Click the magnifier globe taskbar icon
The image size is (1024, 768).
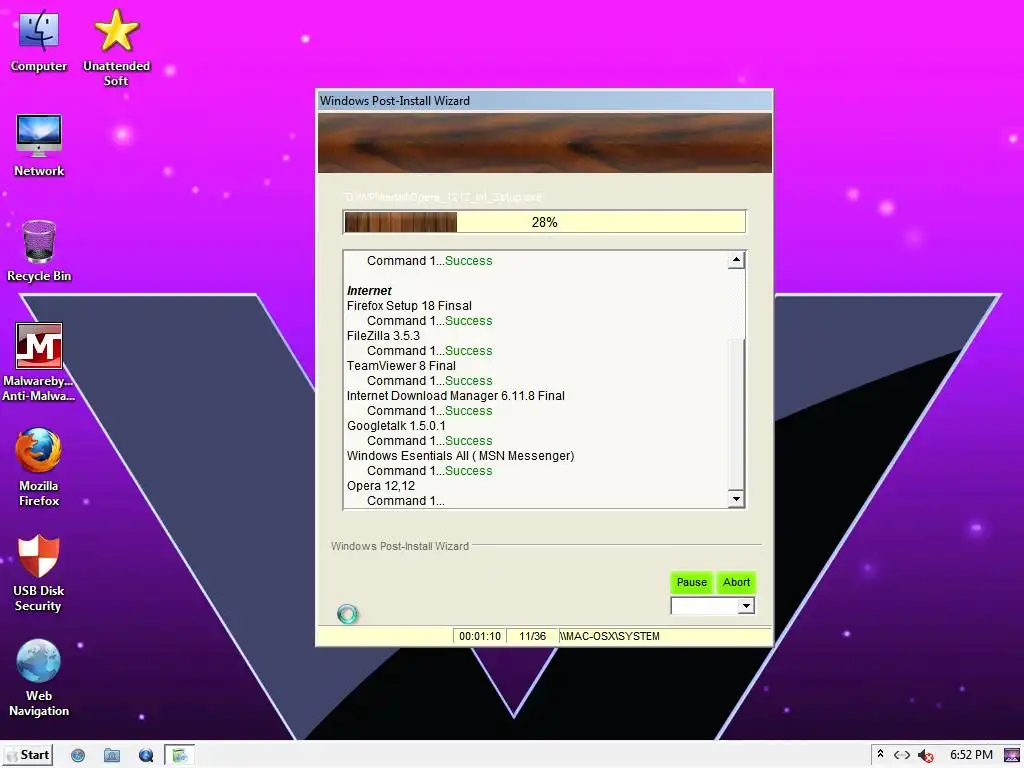tap(146, 756)
